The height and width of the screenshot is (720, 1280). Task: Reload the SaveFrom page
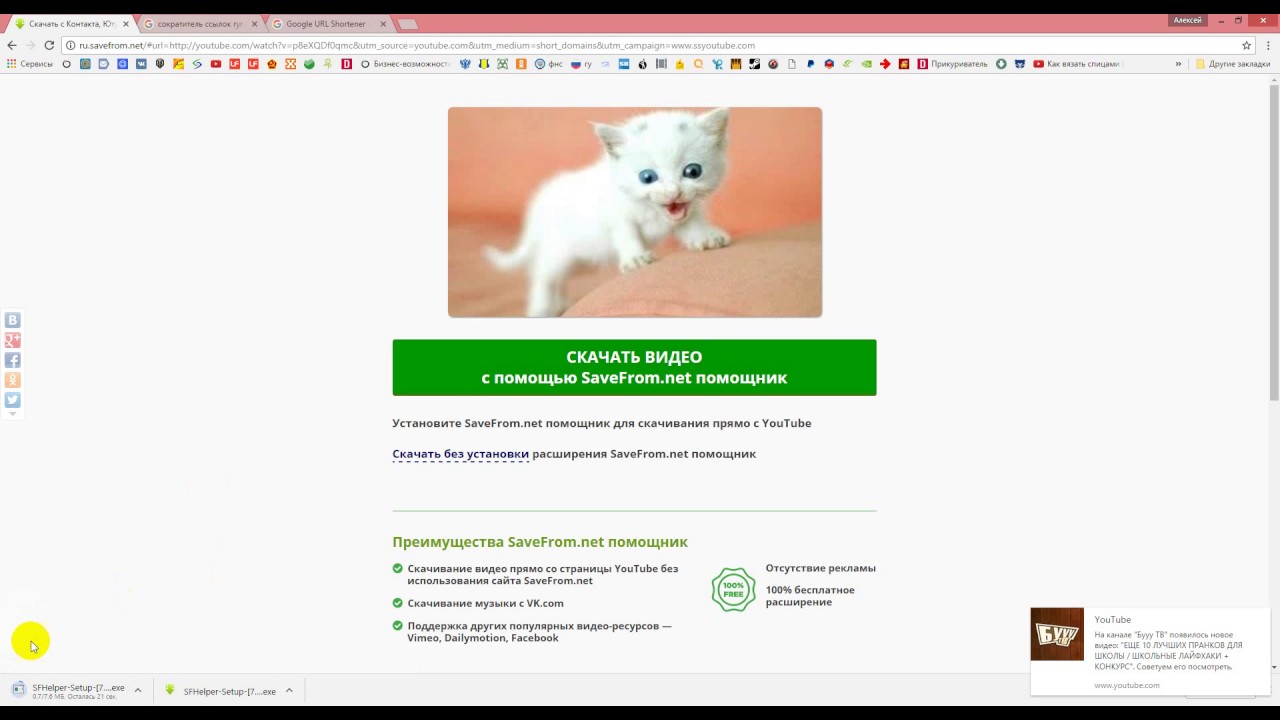49,45
